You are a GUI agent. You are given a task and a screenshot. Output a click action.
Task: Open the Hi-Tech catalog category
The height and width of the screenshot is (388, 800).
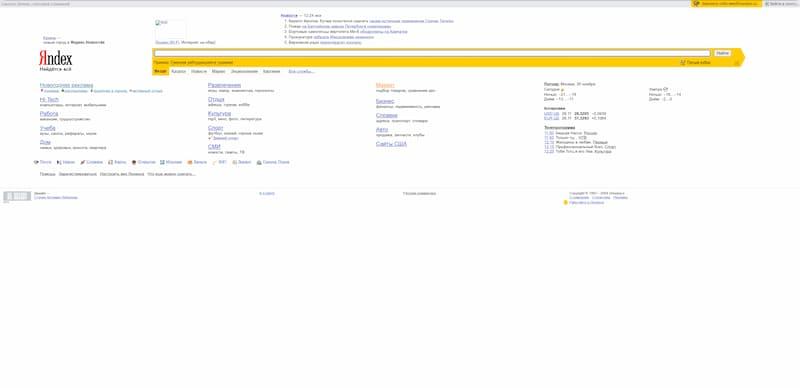(49, 100)
